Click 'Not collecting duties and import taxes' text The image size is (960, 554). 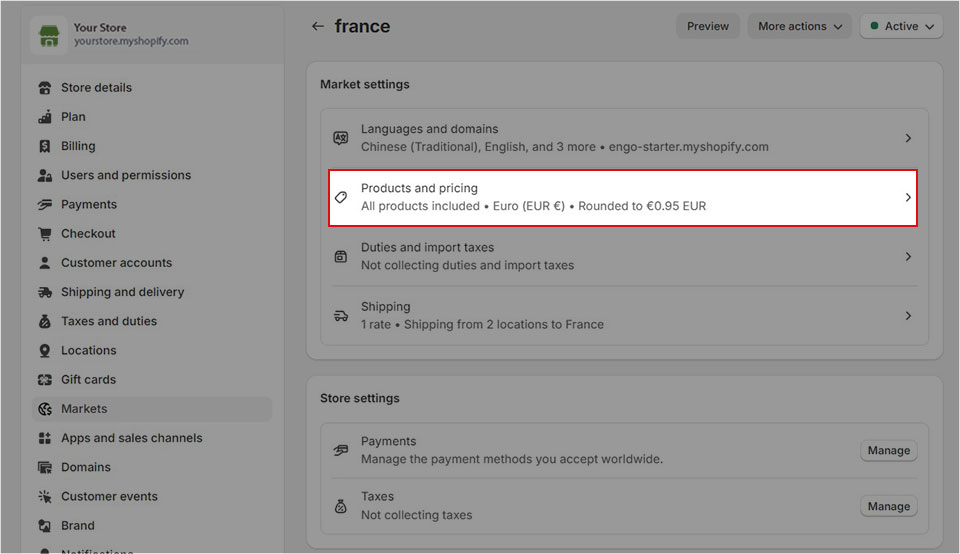[x=467, y=266]
